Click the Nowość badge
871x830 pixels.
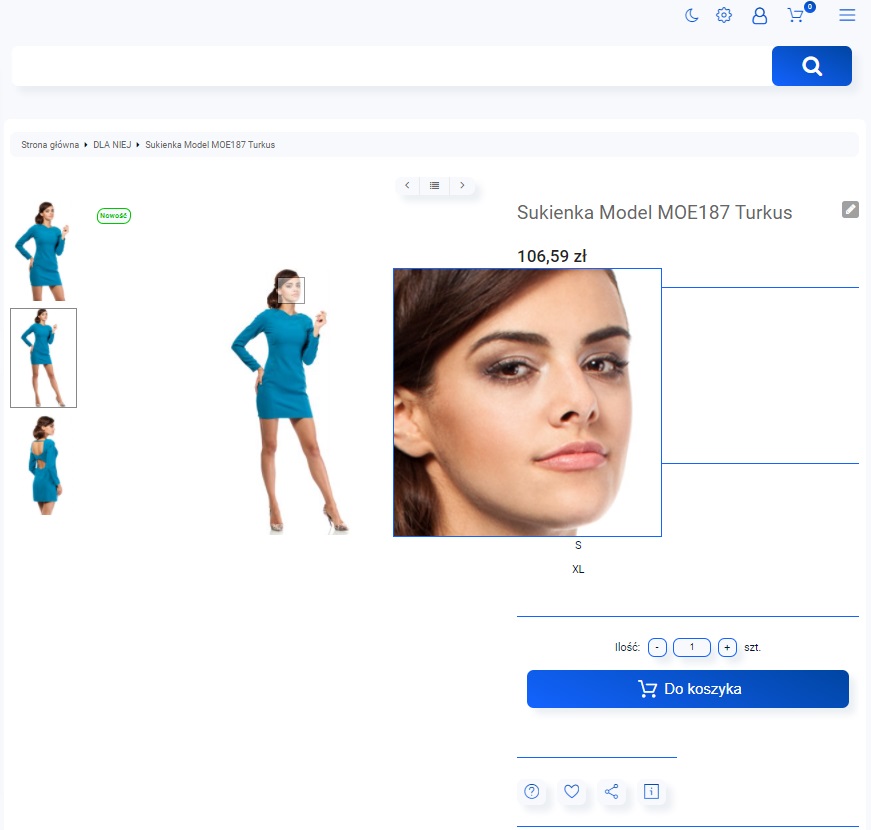[x=114, y=216]
